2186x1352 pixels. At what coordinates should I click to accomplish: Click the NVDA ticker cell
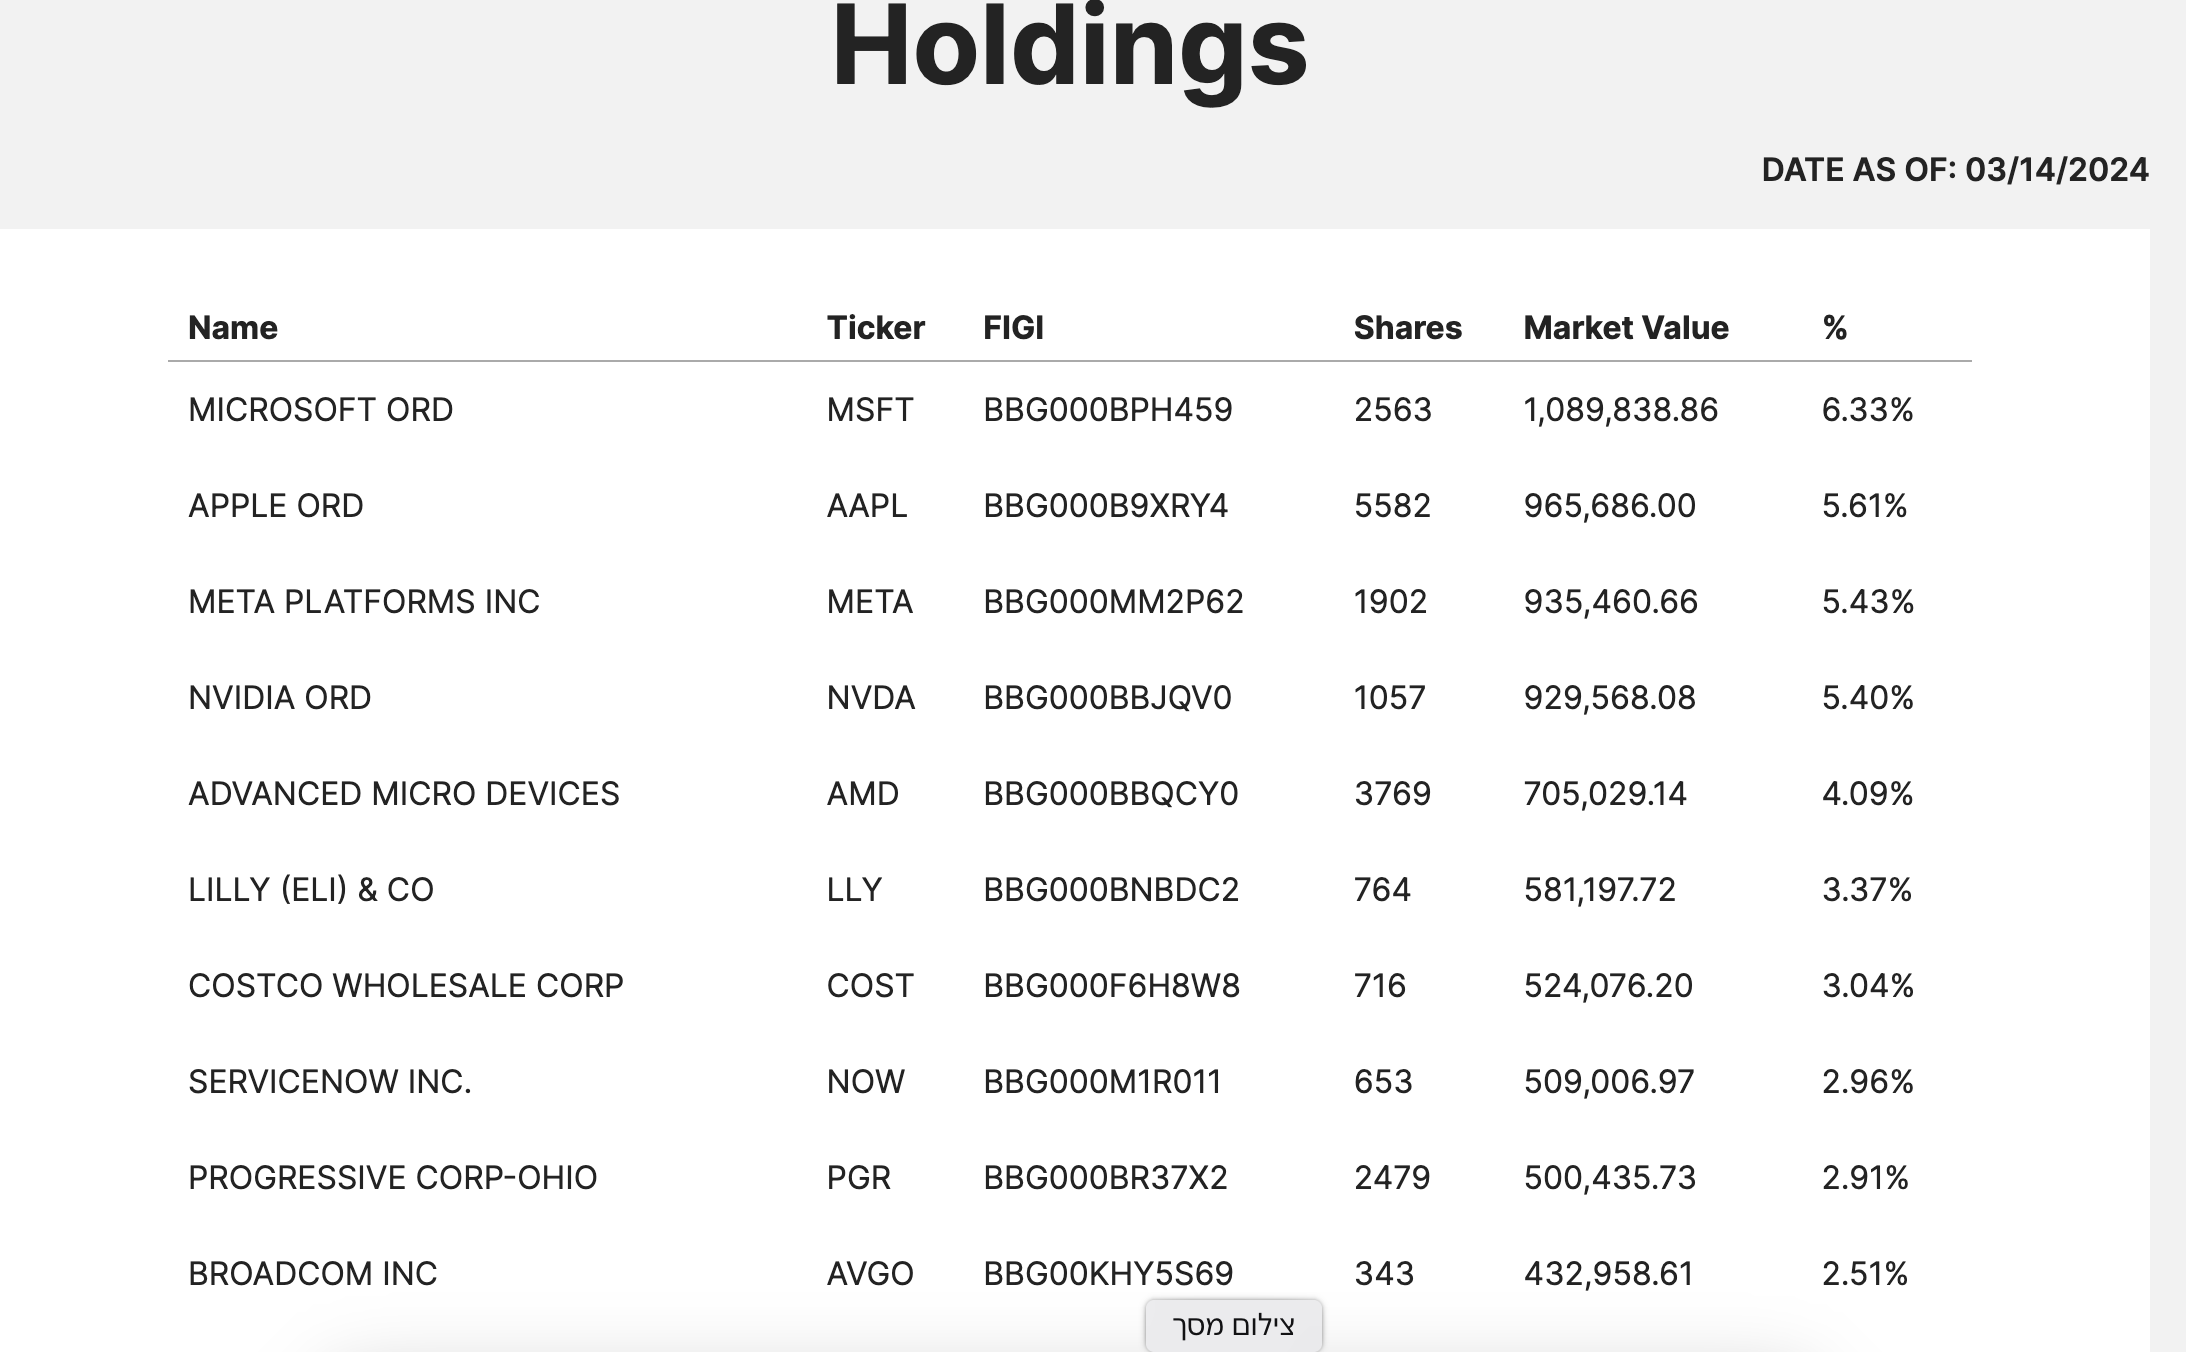(871, 698)
